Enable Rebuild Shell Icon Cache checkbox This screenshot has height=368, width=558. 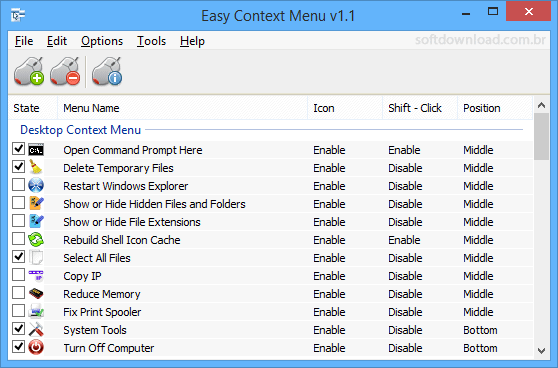19,238
